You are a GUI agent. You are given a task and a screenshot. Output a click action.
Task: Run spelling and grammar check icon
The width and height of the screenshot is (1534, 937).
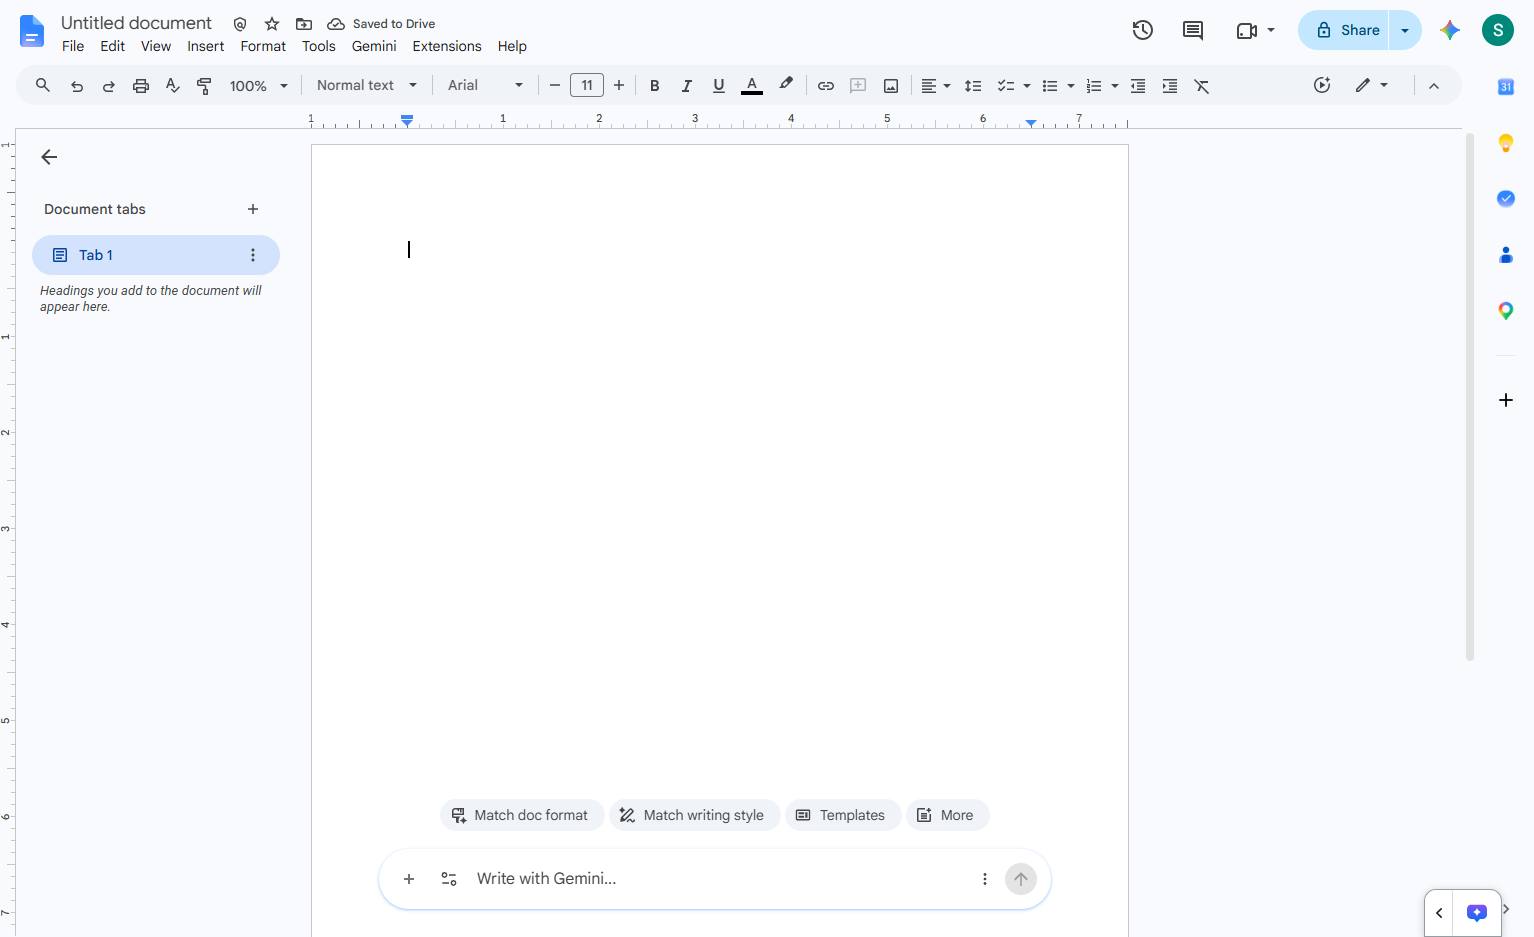coord(173,86)
